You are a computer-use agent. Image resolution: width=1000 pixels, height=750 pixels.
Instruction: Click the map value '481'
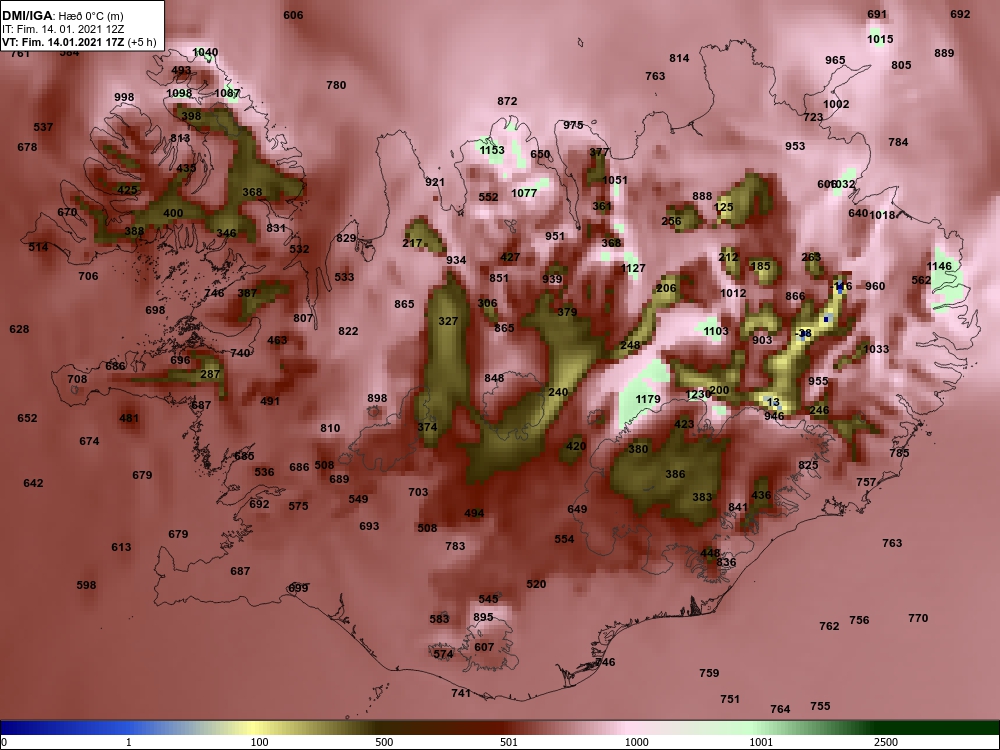(x=129, y=418)
